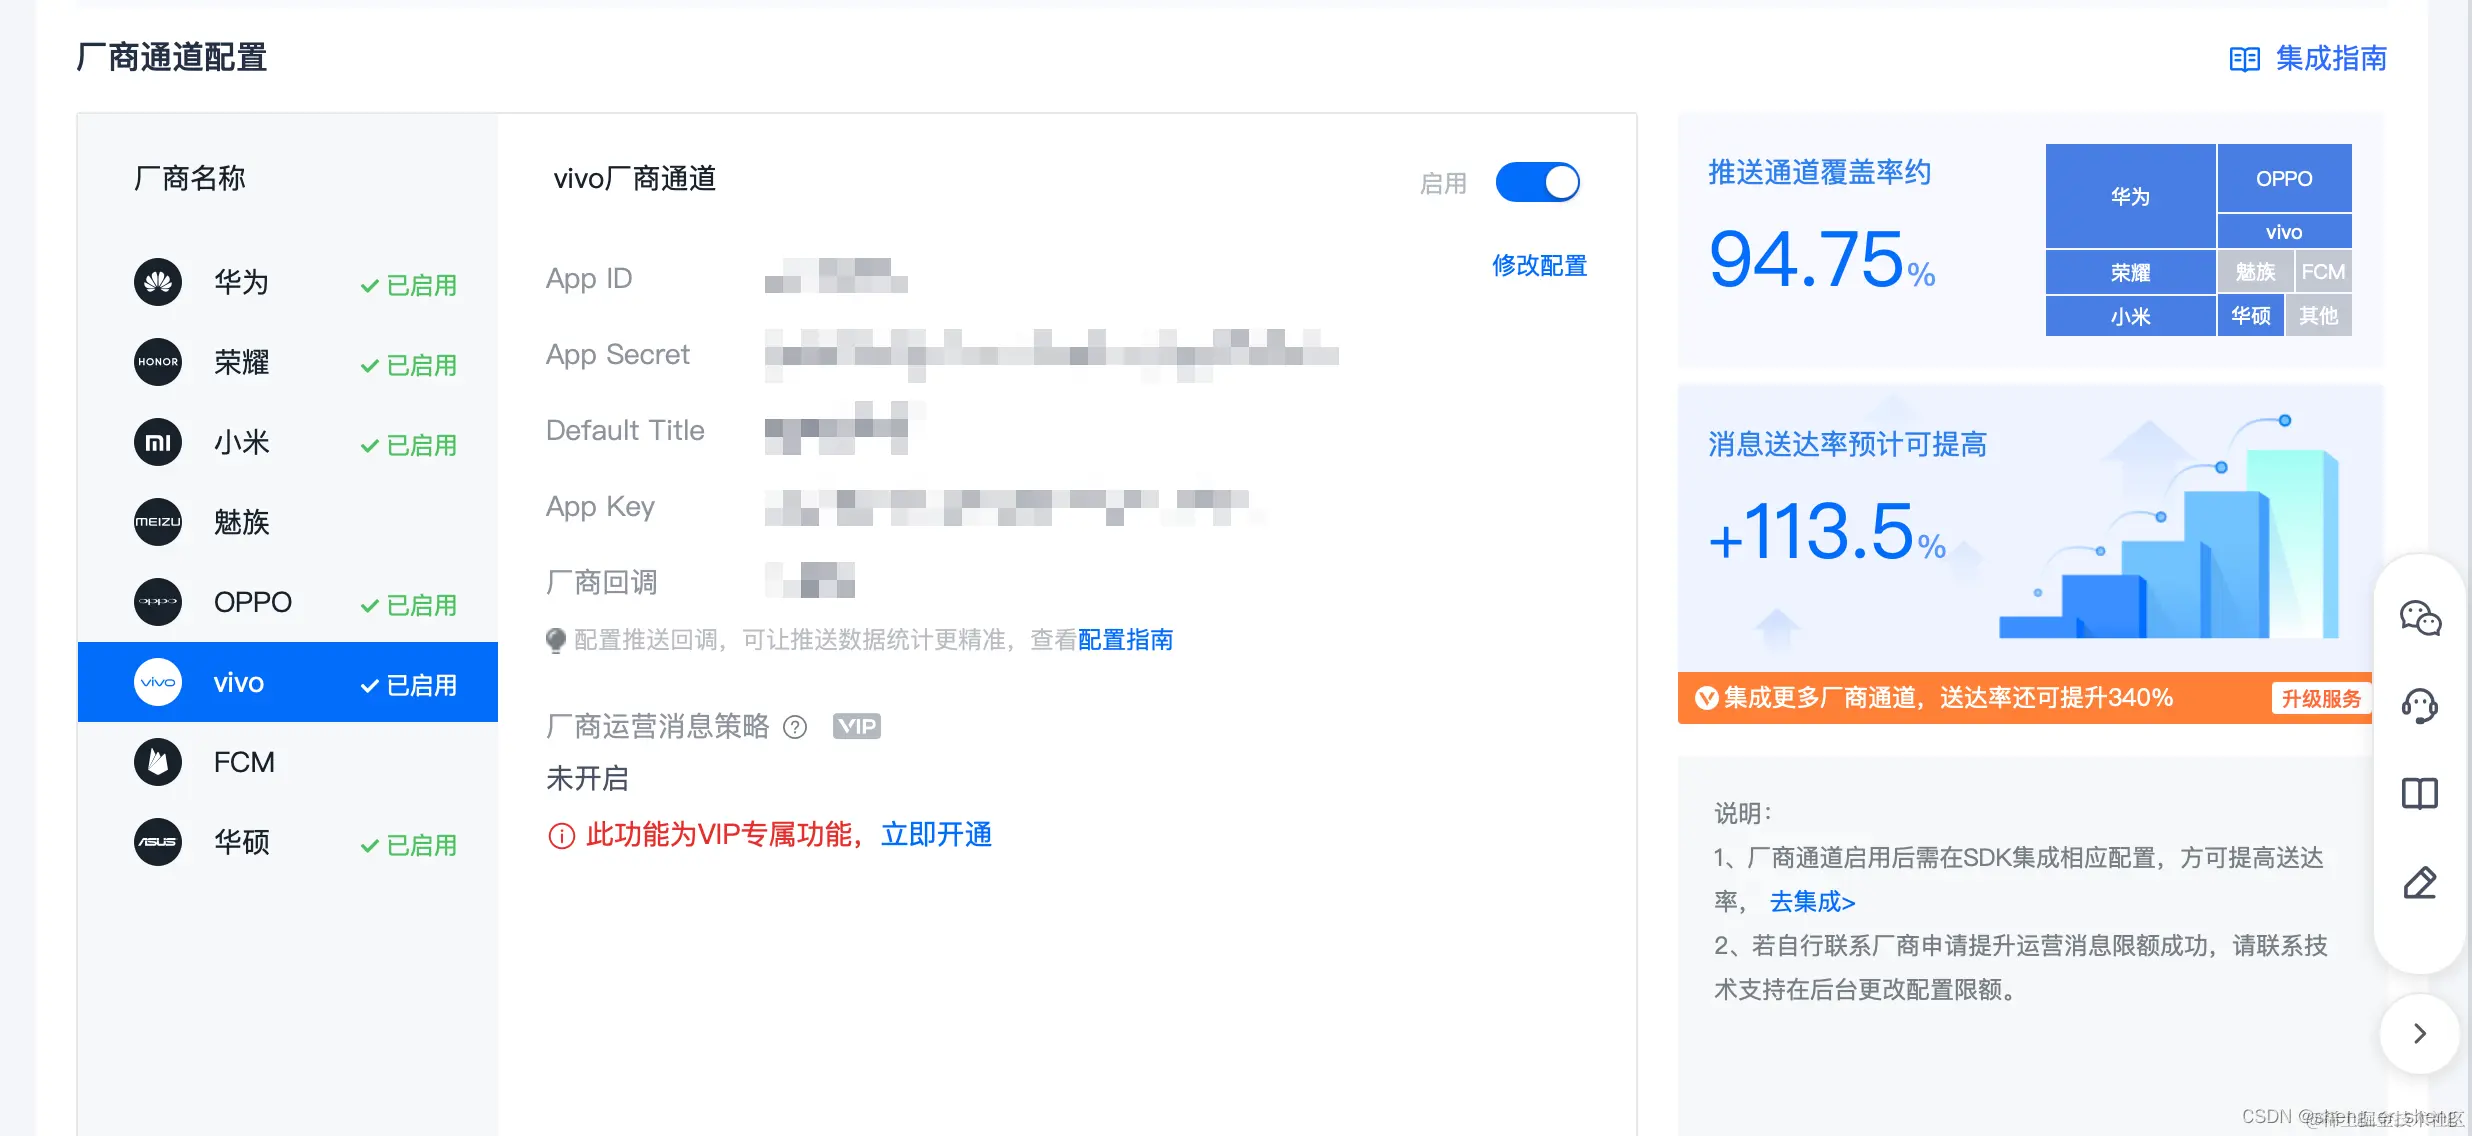
Task: Click the 升级服务 upgrade service button
Action: pos(2320,699)
